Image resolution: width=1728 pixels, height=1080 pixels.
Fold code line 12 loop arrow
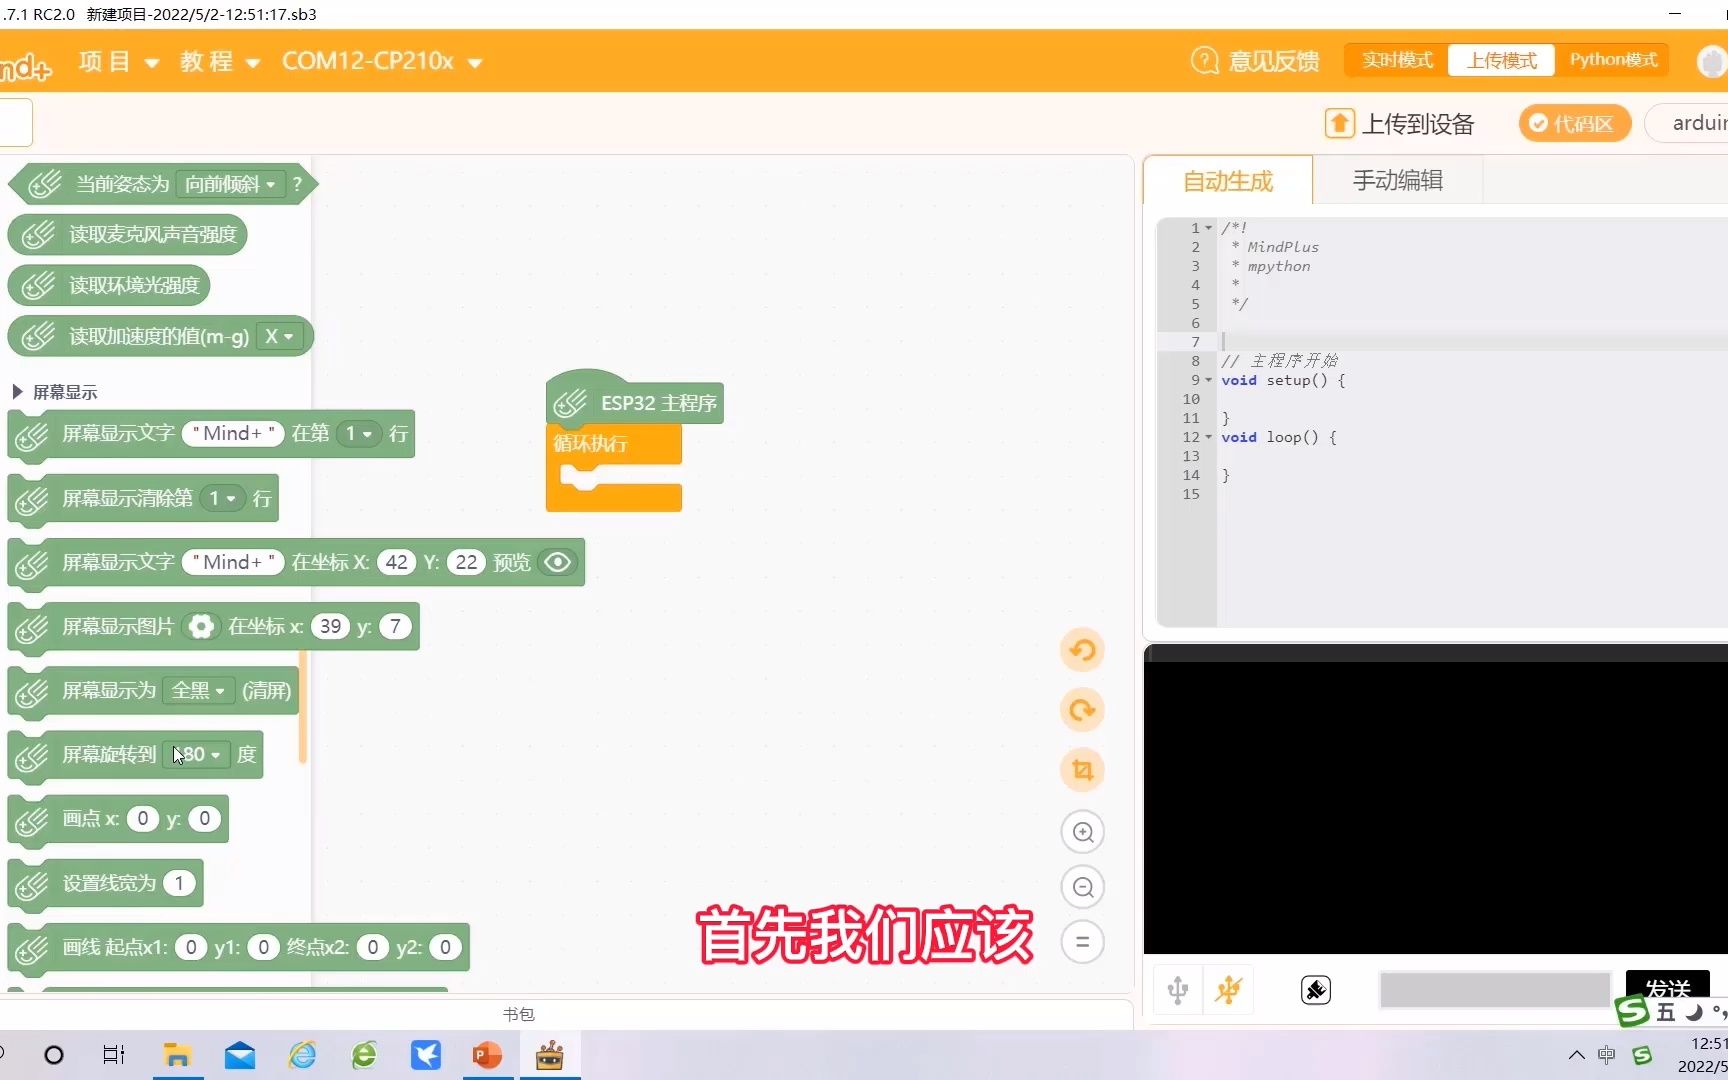coord(1208,438)
